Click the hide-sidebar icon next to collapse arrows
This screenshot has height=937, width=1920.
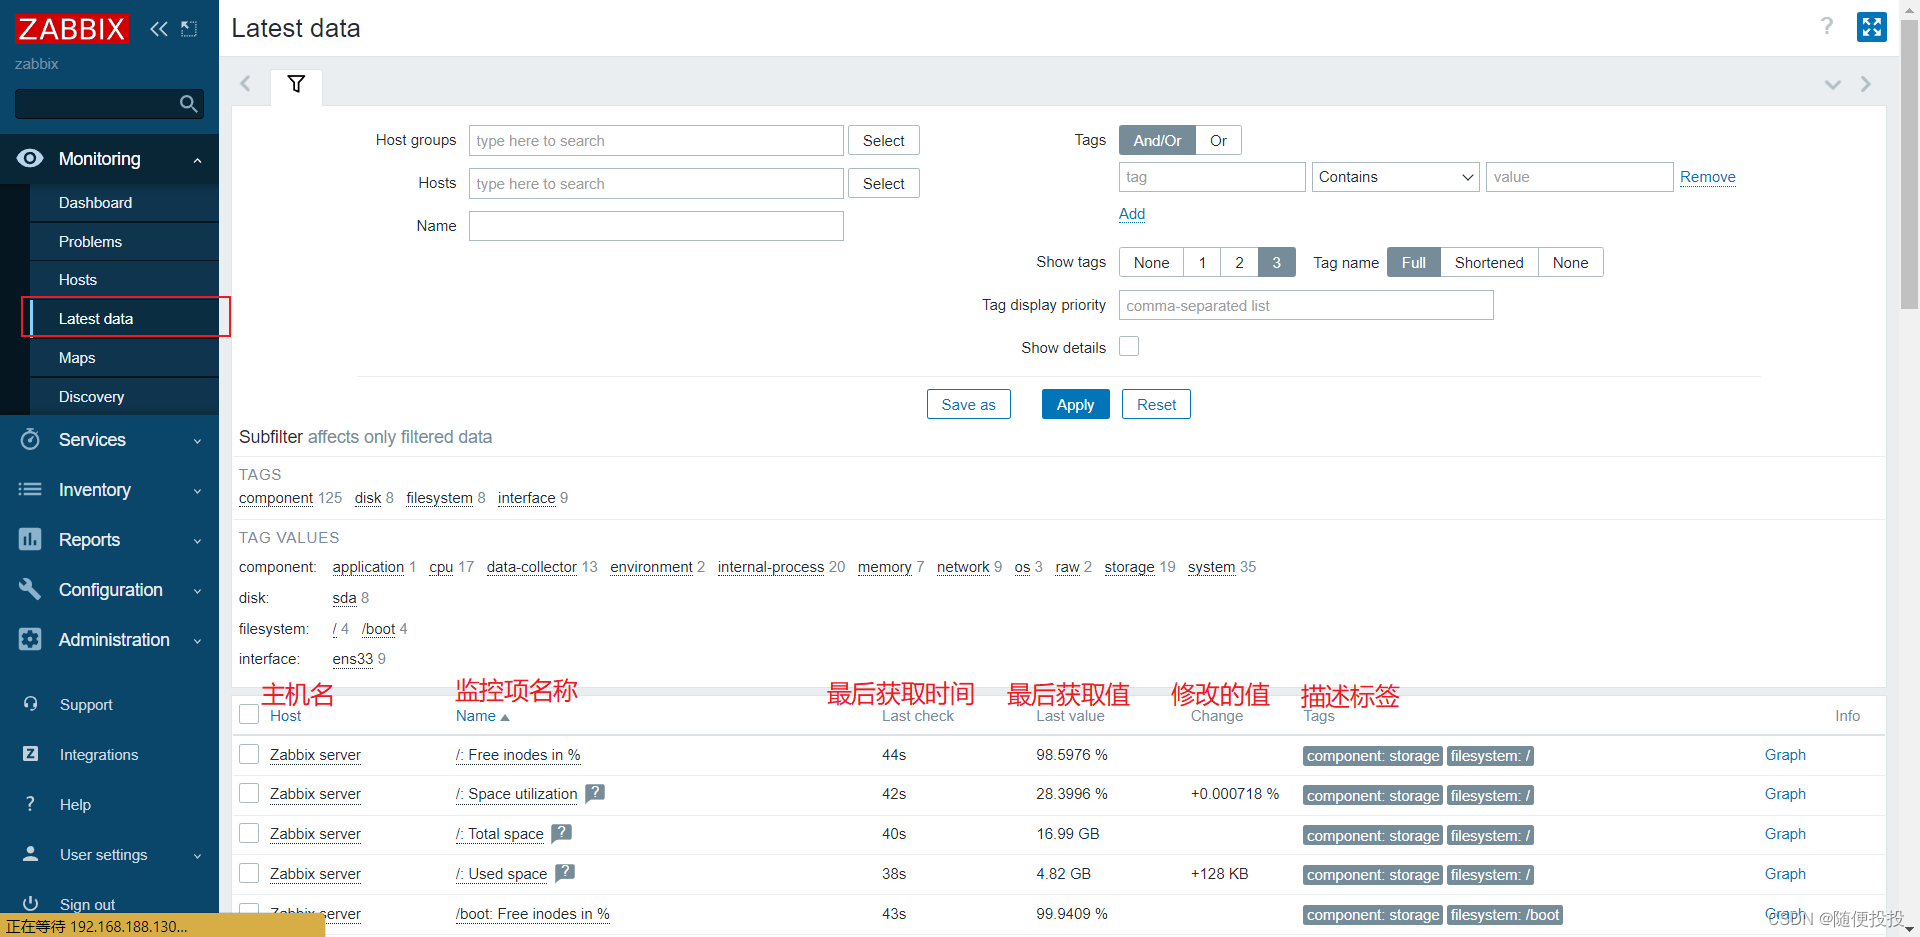[x=189, y=29]
